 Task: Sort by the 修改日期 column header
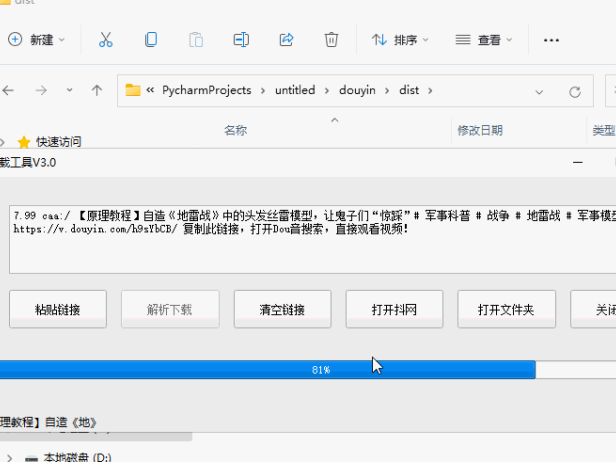point(480,130)
